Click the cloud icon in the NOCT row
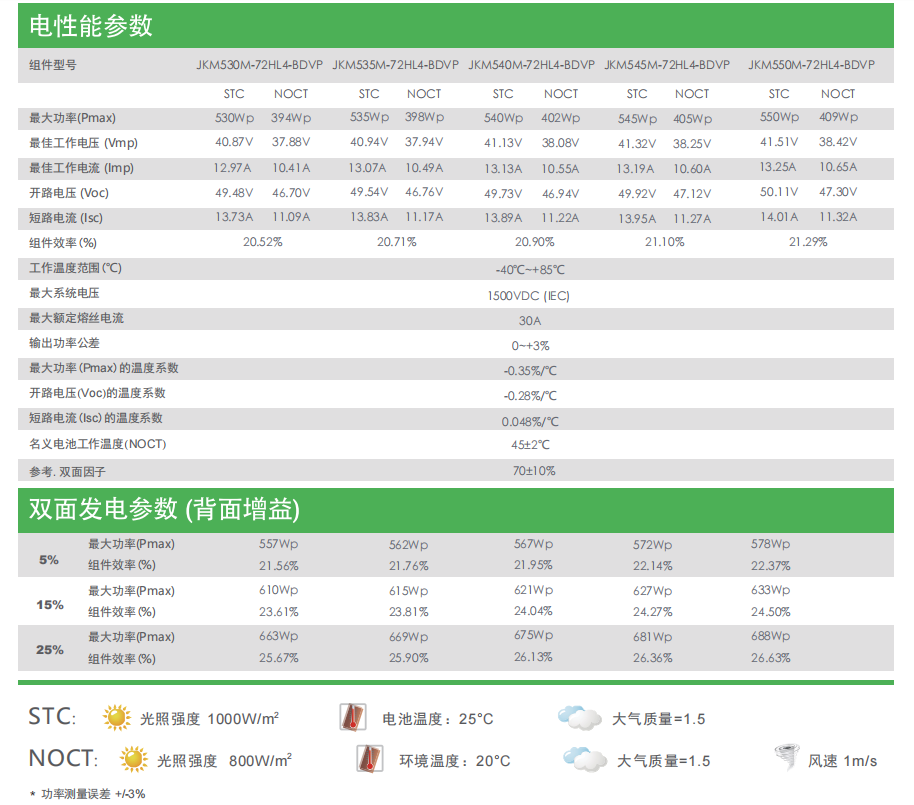Image resolution: width=914 pixels, height=805 pixels. pos(584,760)
